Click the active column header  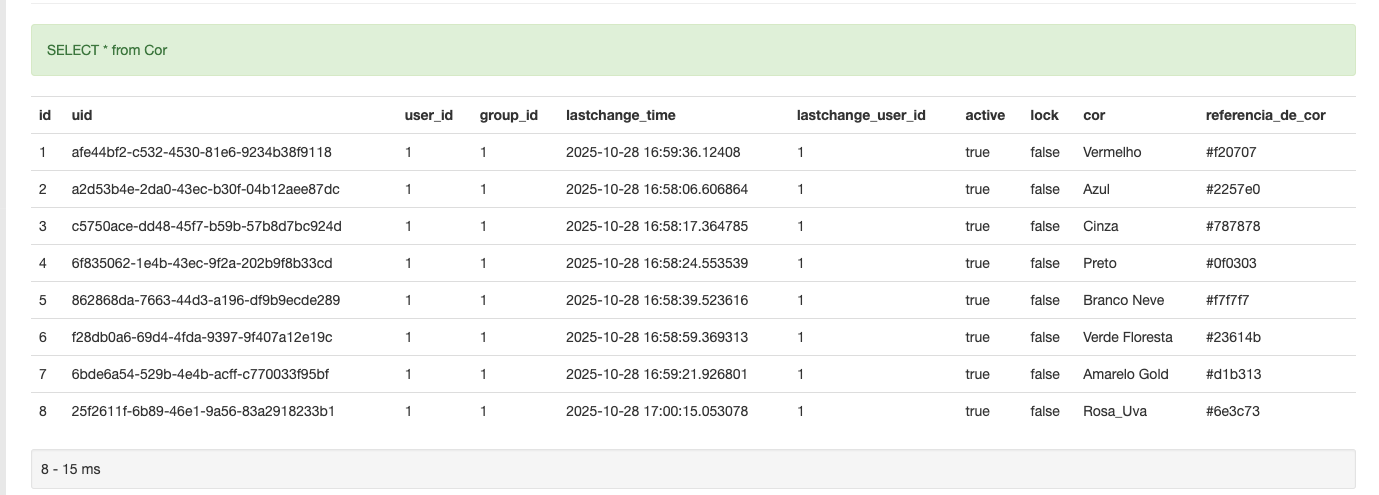[984, 115]
